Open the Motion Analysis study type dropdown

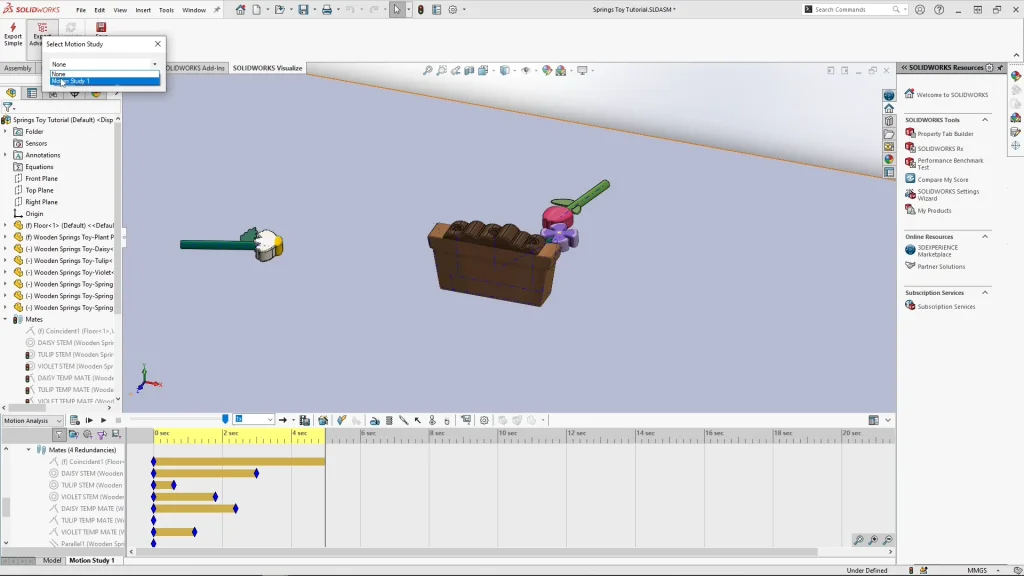[x=32, y=420]
